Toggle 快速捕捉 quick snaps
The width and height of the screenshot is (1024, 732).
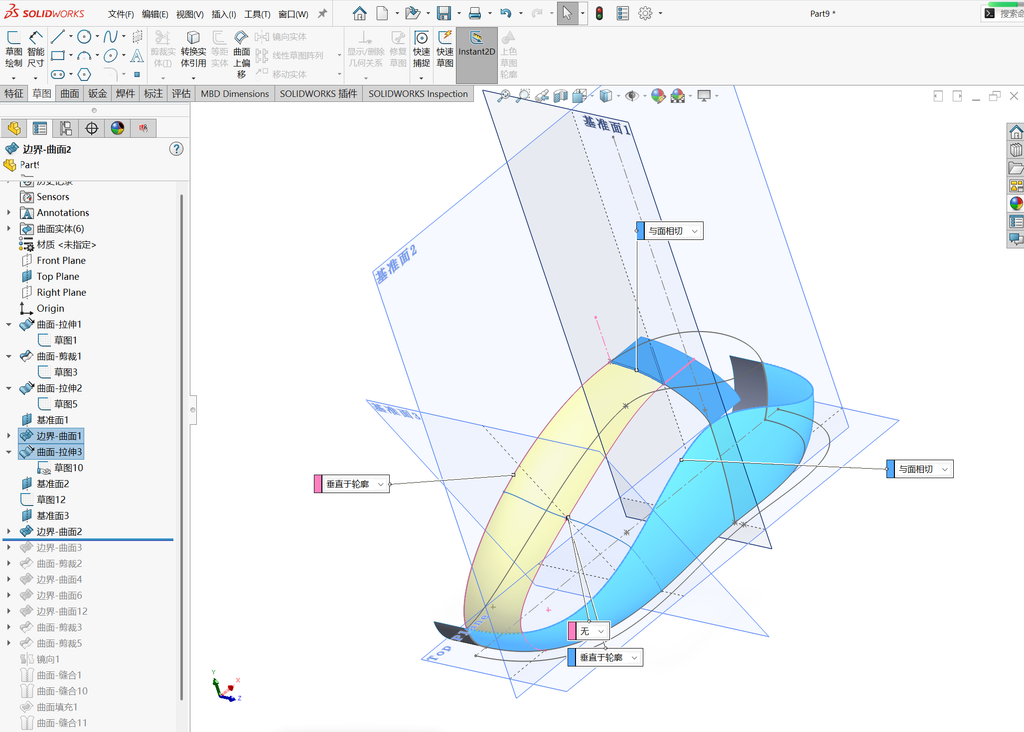(422, 49)
